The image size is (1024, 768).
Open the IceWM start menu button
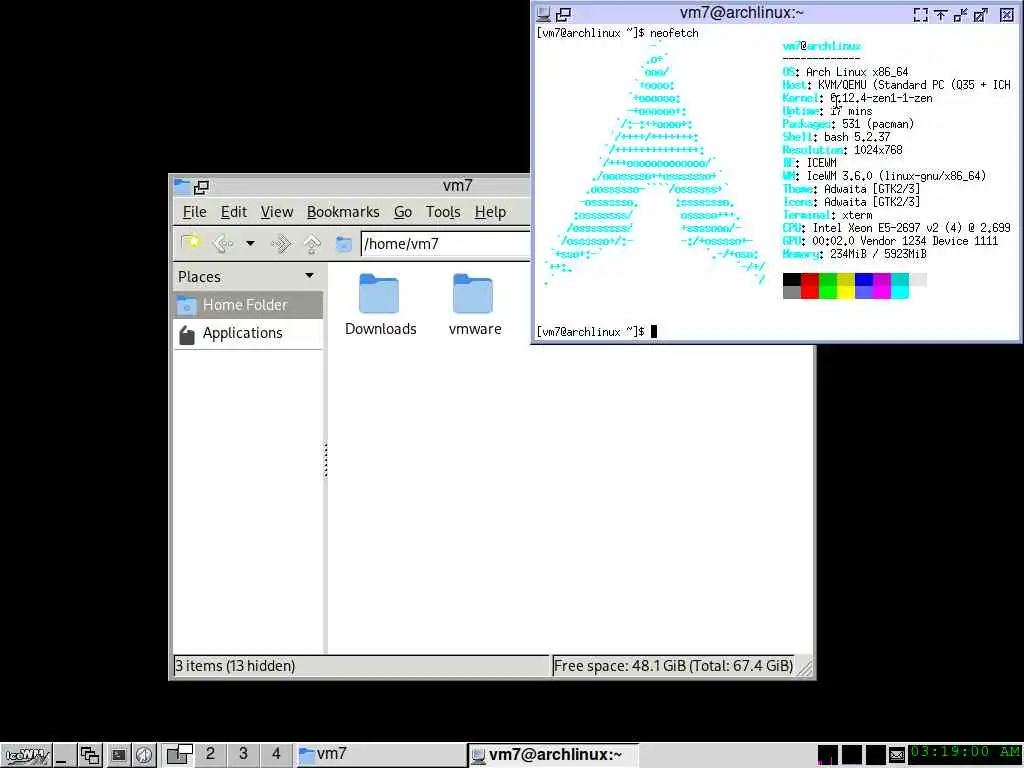[27, 756]
